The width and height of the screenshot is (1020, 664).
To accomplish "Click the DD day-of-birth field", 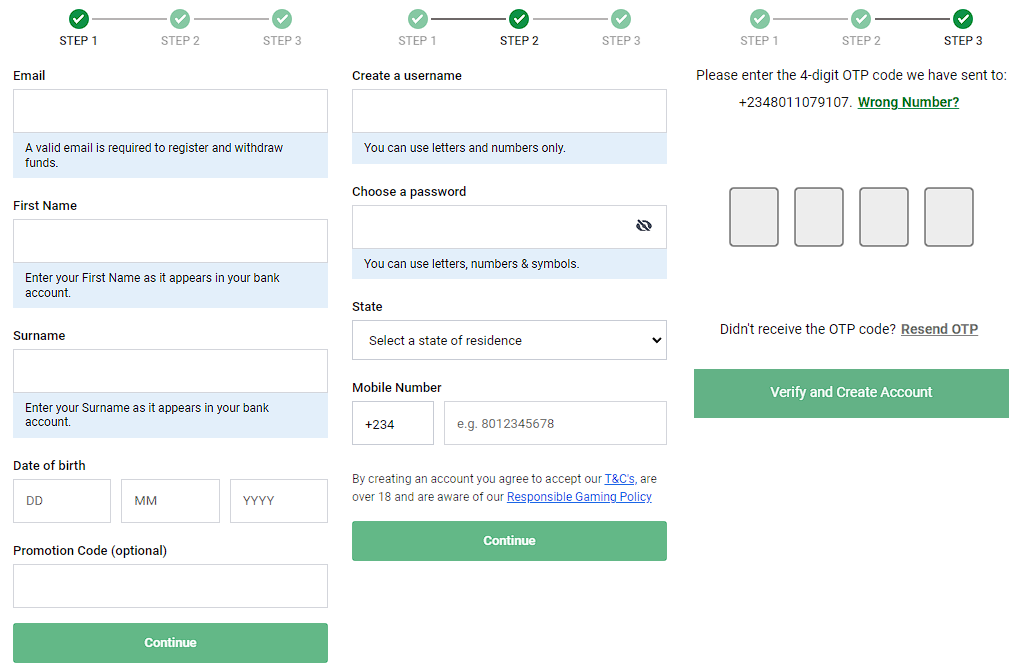I will tap(61, 500).
